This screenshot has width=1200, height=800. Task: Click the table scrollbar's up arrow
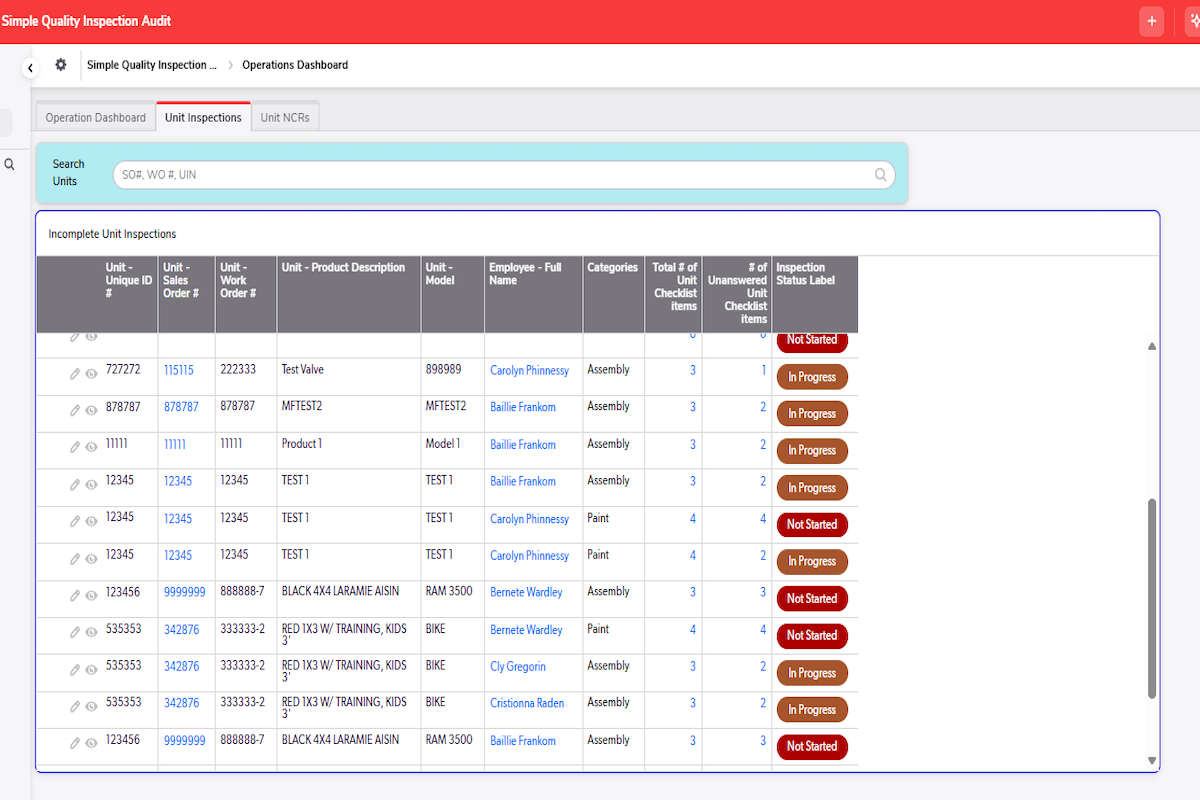[1152, 346]
